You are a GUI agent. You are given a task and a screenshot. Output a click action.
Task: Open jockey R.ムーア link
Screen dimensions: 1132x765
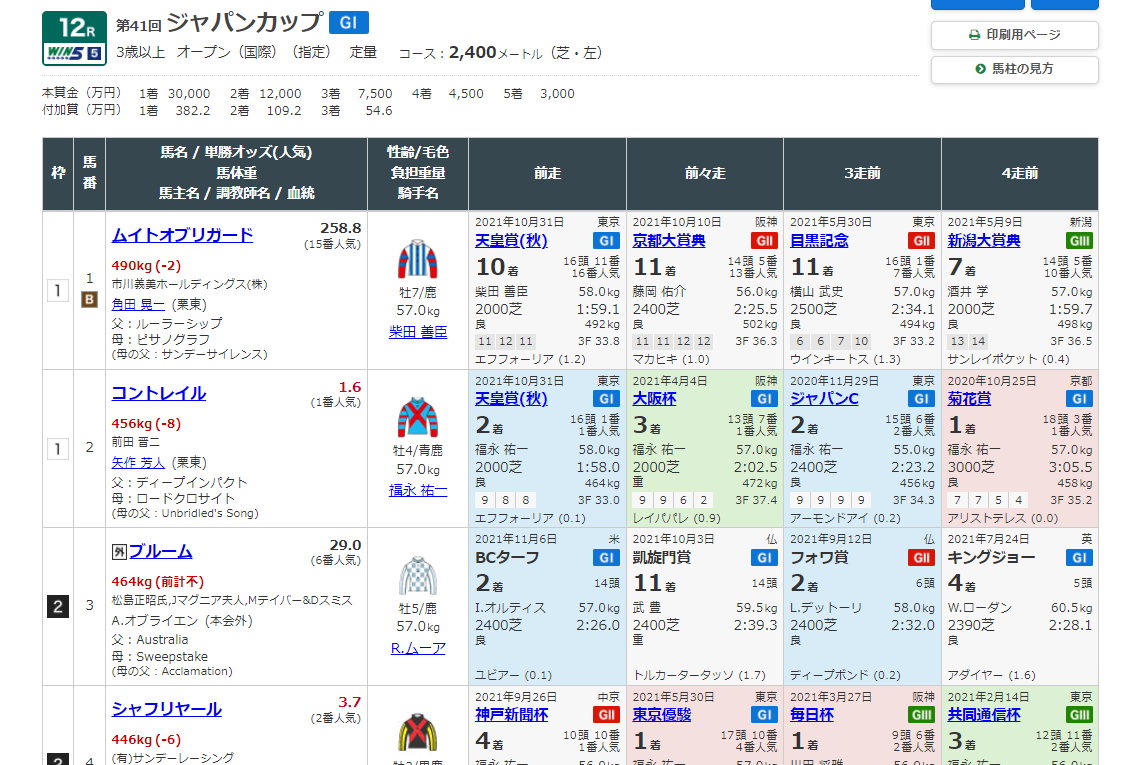click(x=418, y=649)
